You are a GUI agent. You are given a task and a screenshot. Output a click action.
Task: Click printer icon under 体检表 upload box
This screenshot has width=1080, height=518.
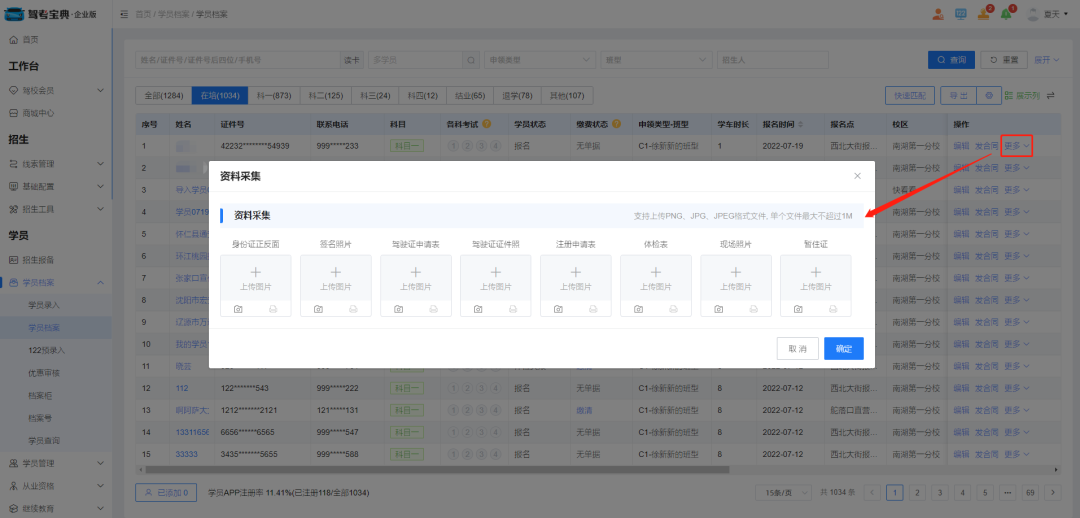[x=674, y=309]
